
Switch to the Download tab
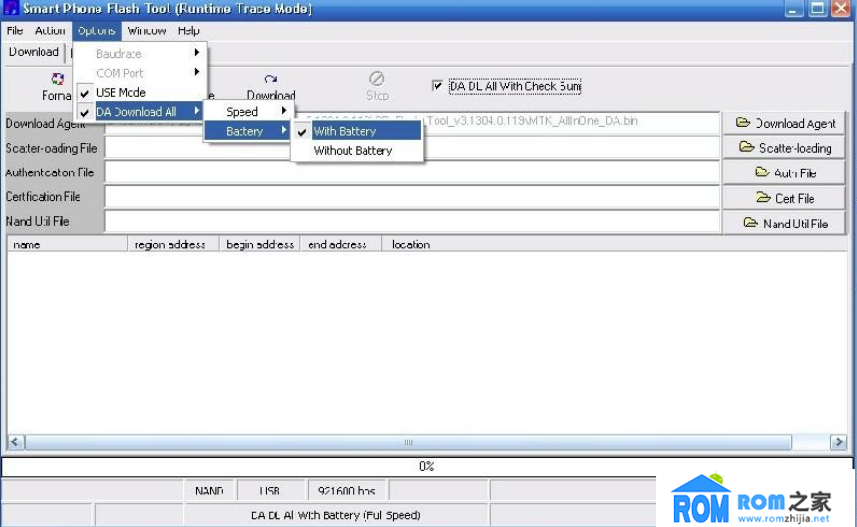point(34,52)
